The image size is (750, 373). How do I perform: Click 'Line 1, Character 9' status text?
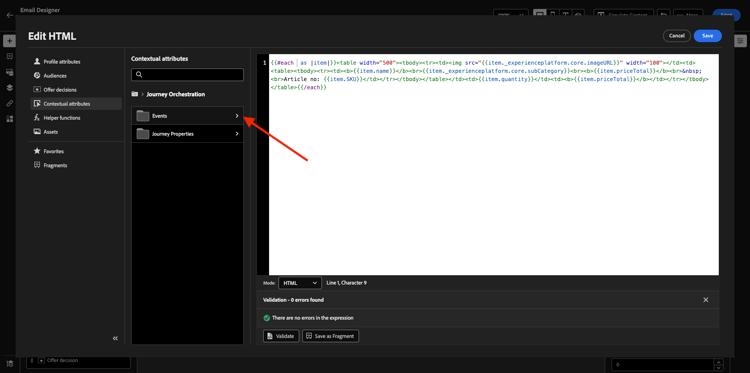point(346,283)
